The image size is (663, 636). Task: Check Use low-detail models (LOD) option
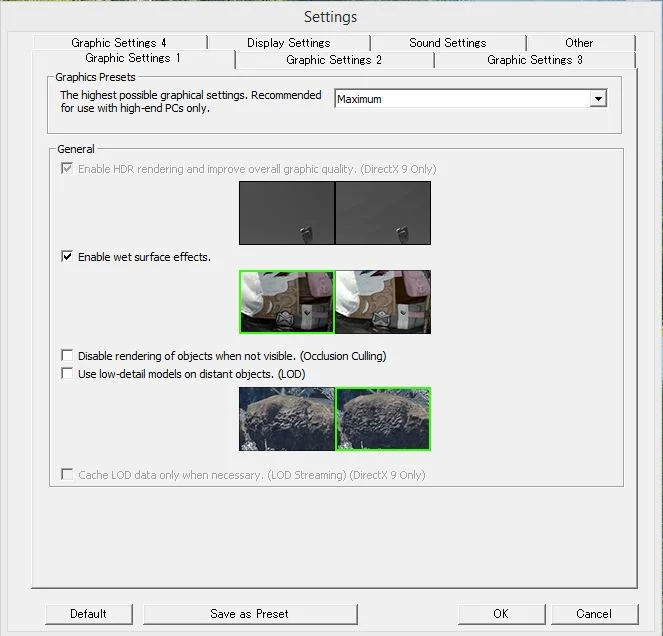67,373
